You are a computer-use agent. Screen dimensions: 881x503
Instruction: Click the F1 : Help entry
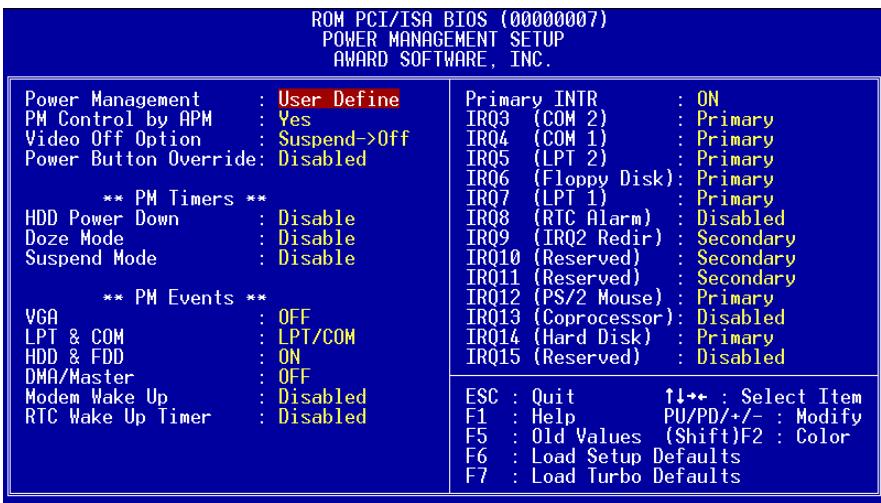pyautogui.click(x=520, y=416)
